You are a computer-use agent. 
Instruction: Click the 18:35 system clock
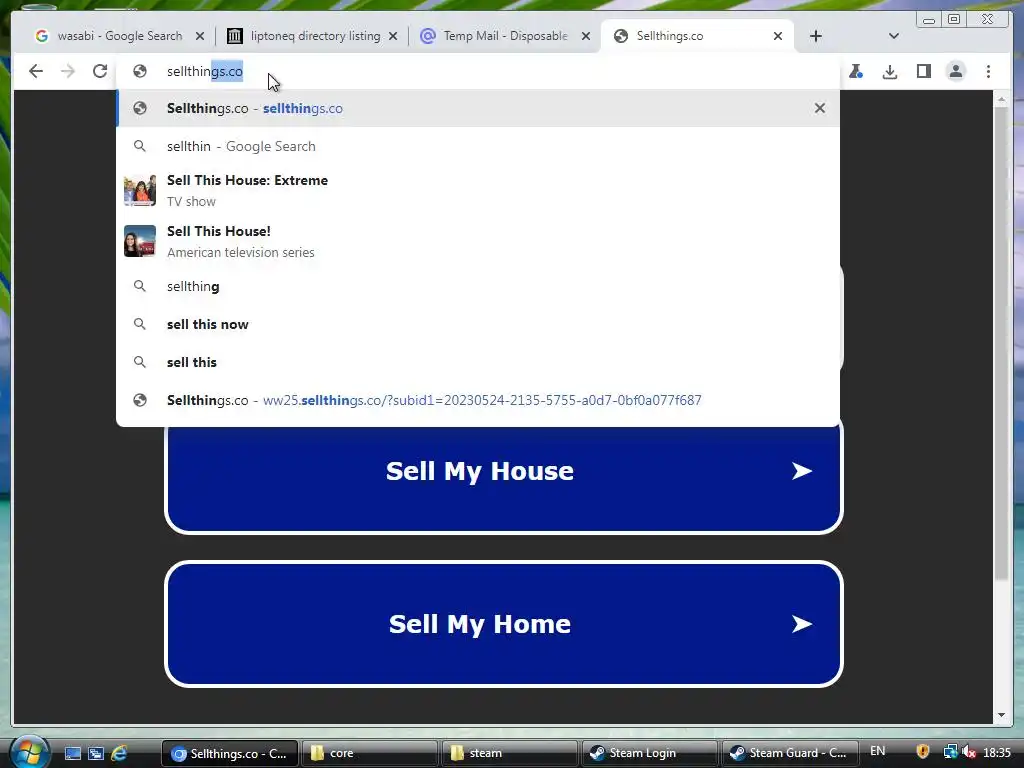click(x=997, y=752)
